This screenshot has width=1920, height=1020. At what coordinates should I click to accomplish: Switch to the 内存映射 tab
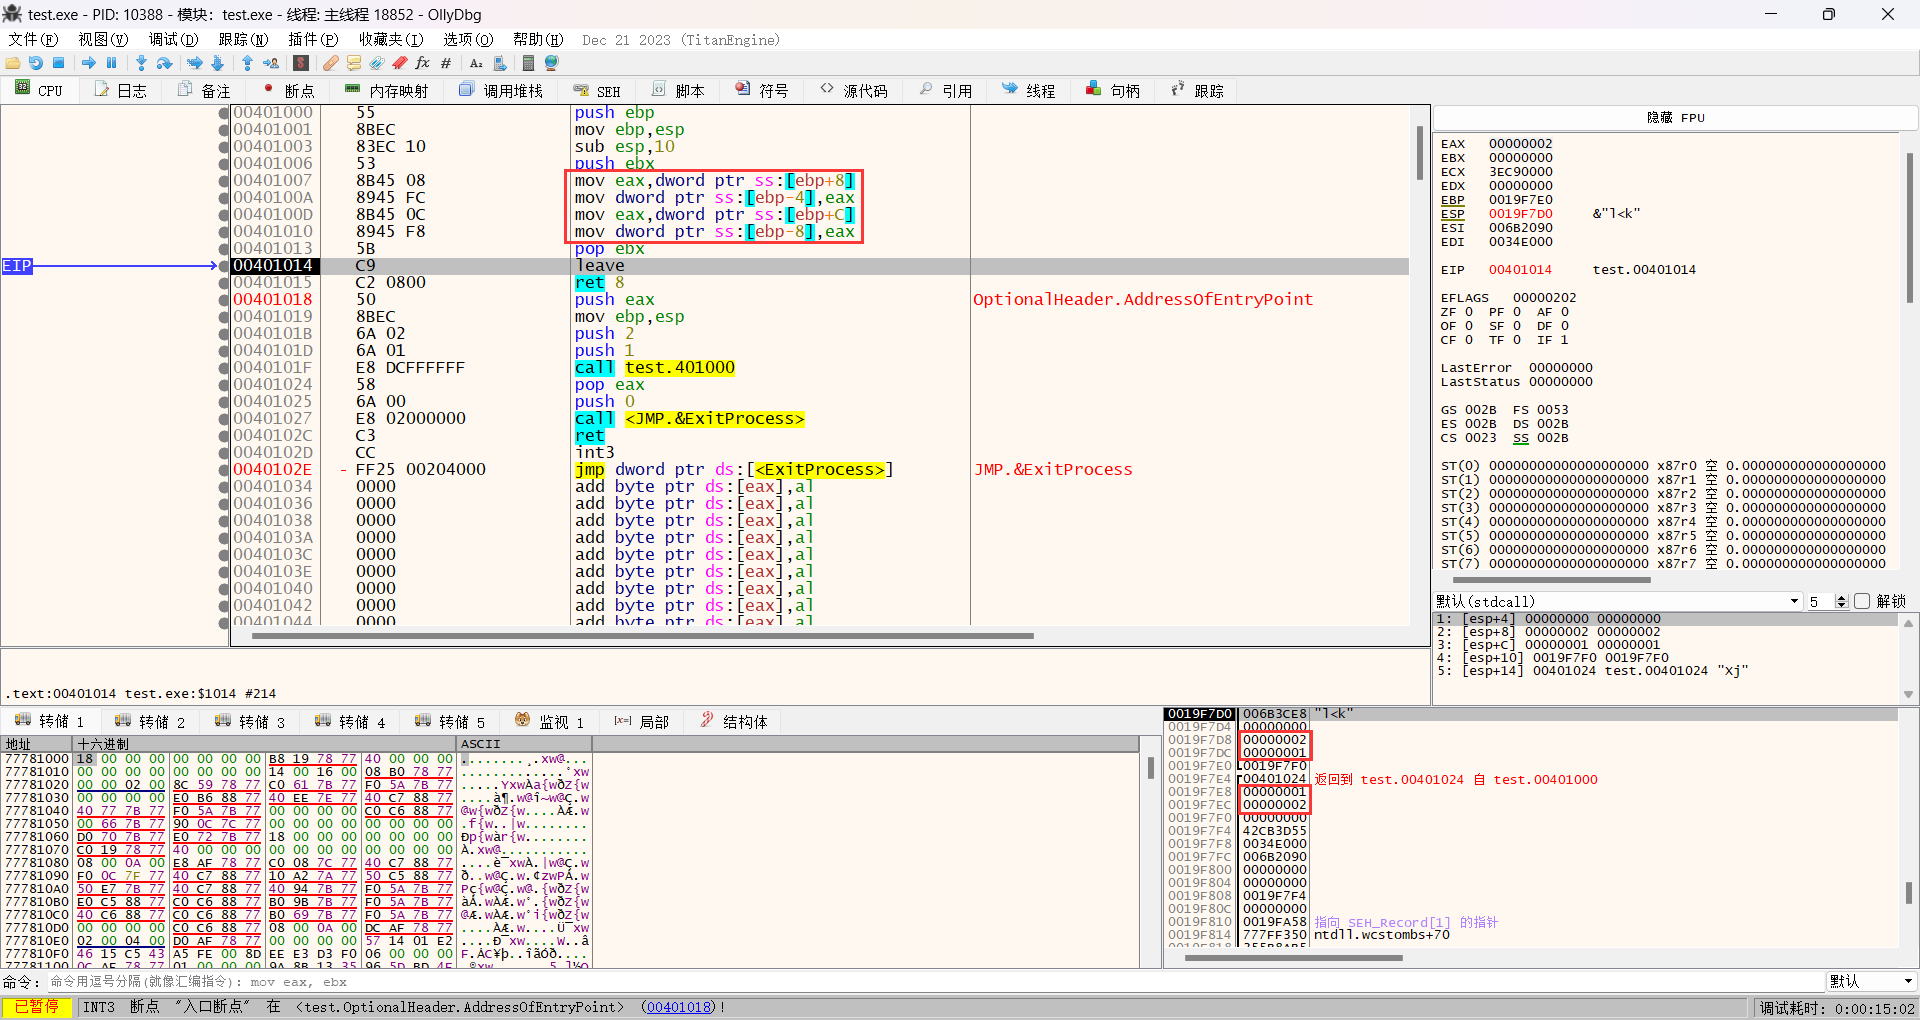[x=387, y=90]
